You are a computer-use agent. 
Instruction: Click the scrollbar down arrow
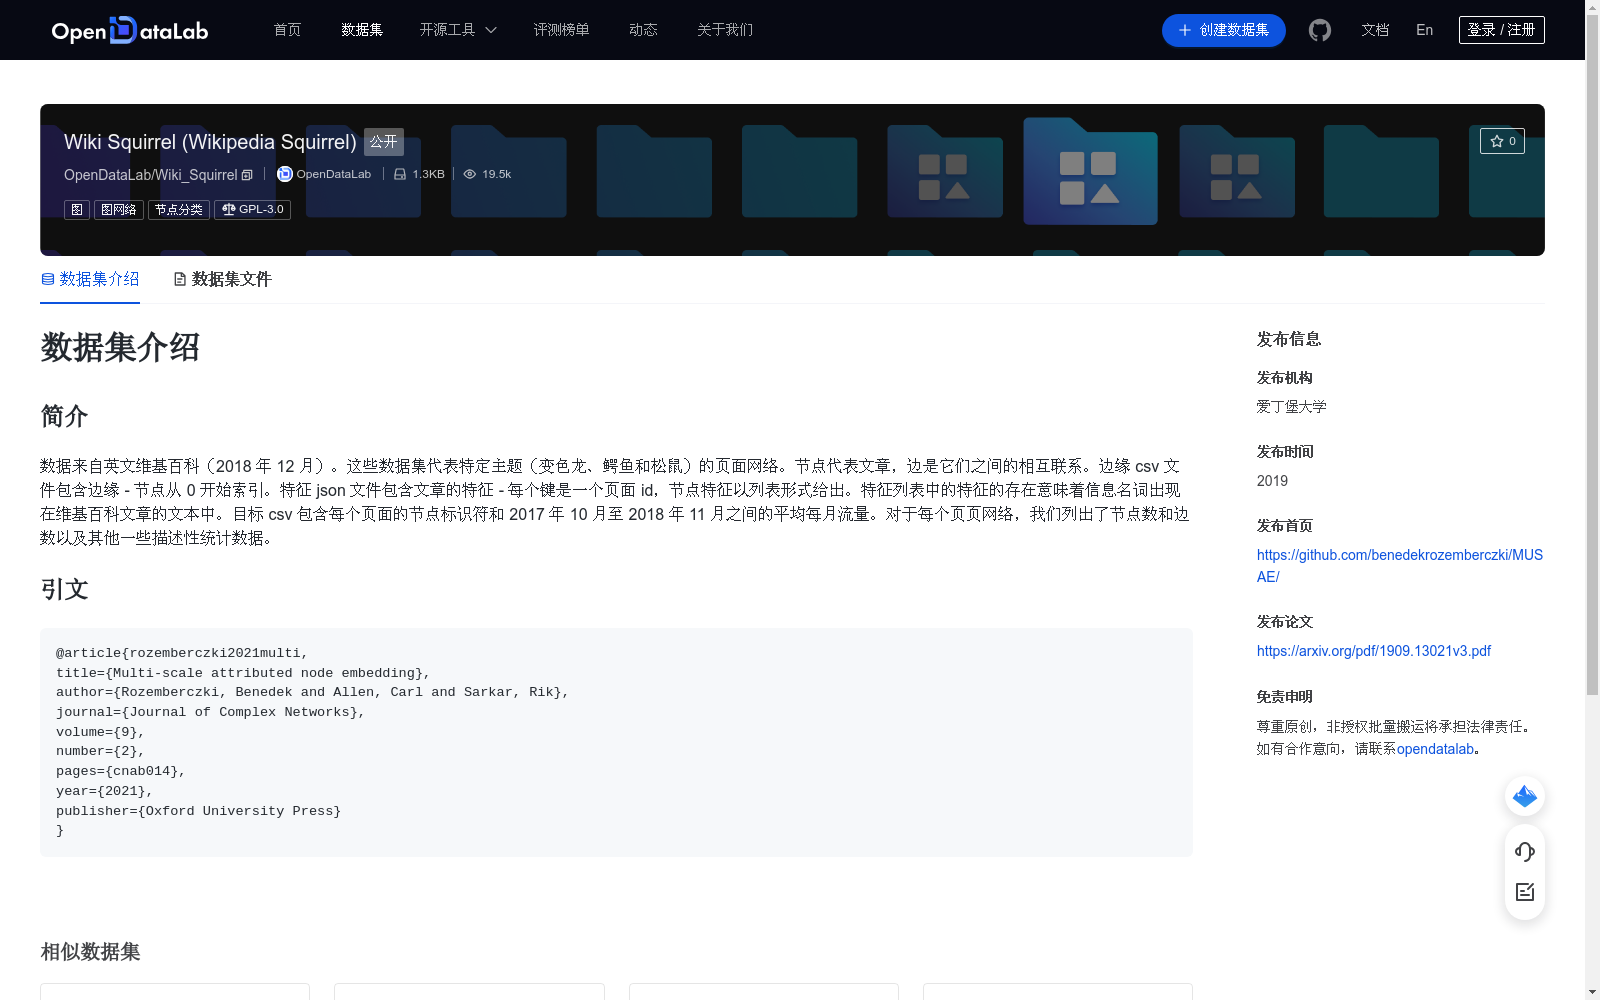tap(1592, 992)
